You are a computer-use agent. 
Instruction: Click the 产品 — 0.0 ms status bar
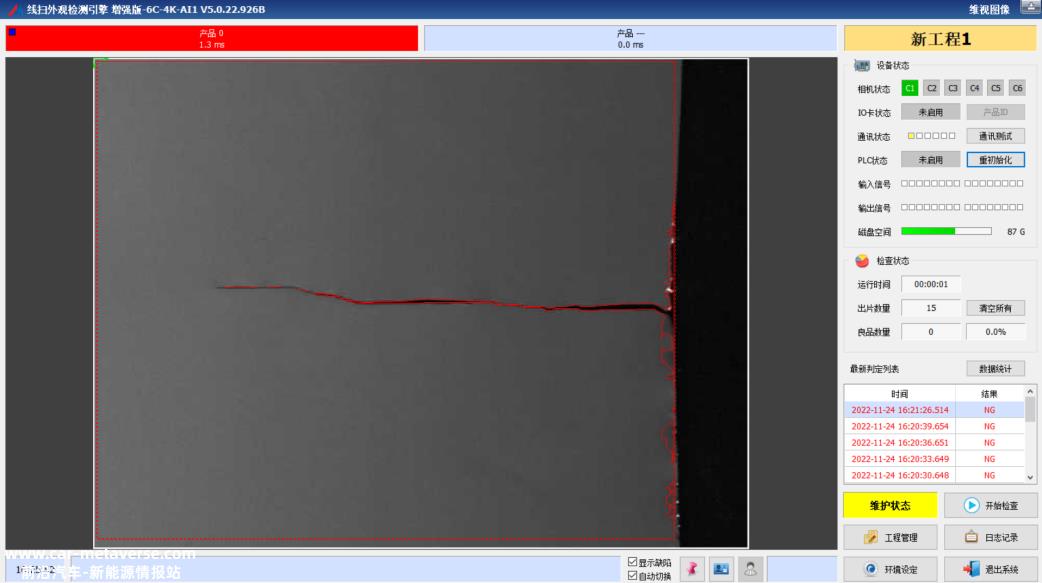(x=630, y=39)
